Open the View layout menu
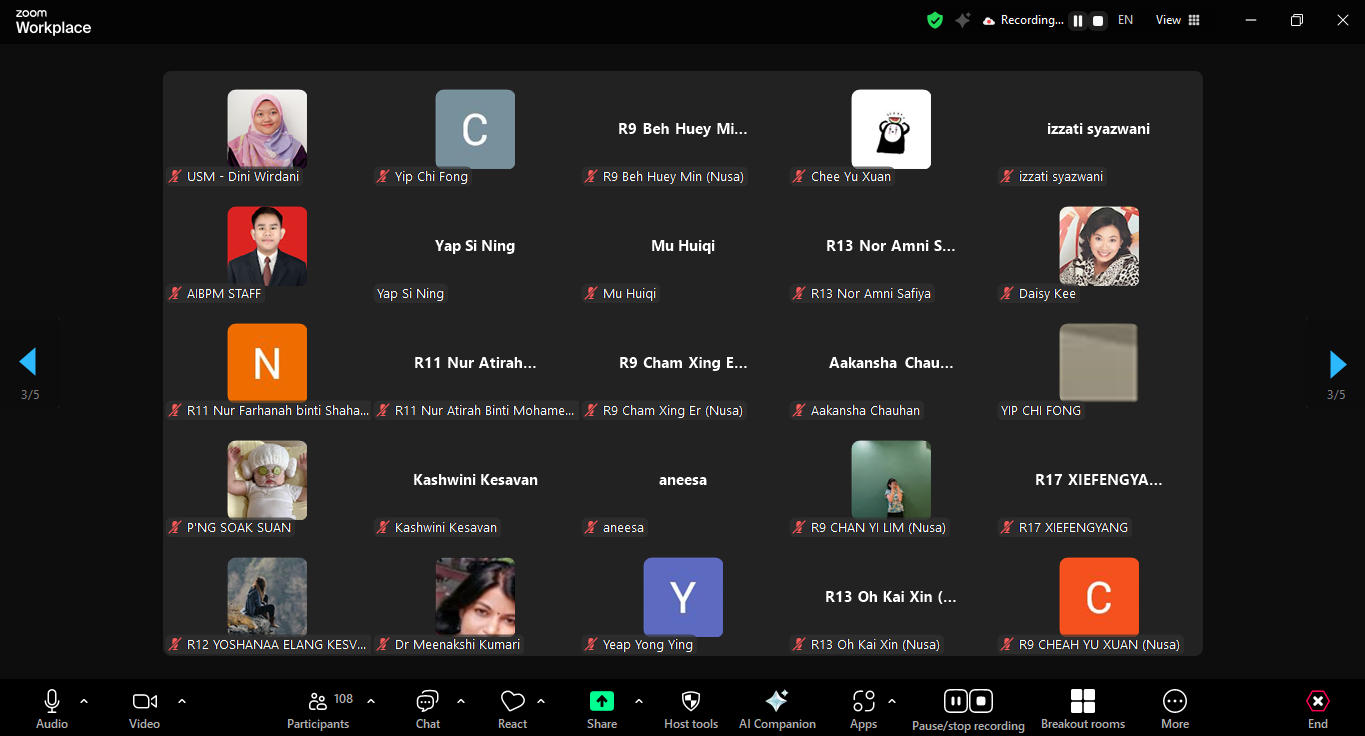 (x=1178, y=20)
